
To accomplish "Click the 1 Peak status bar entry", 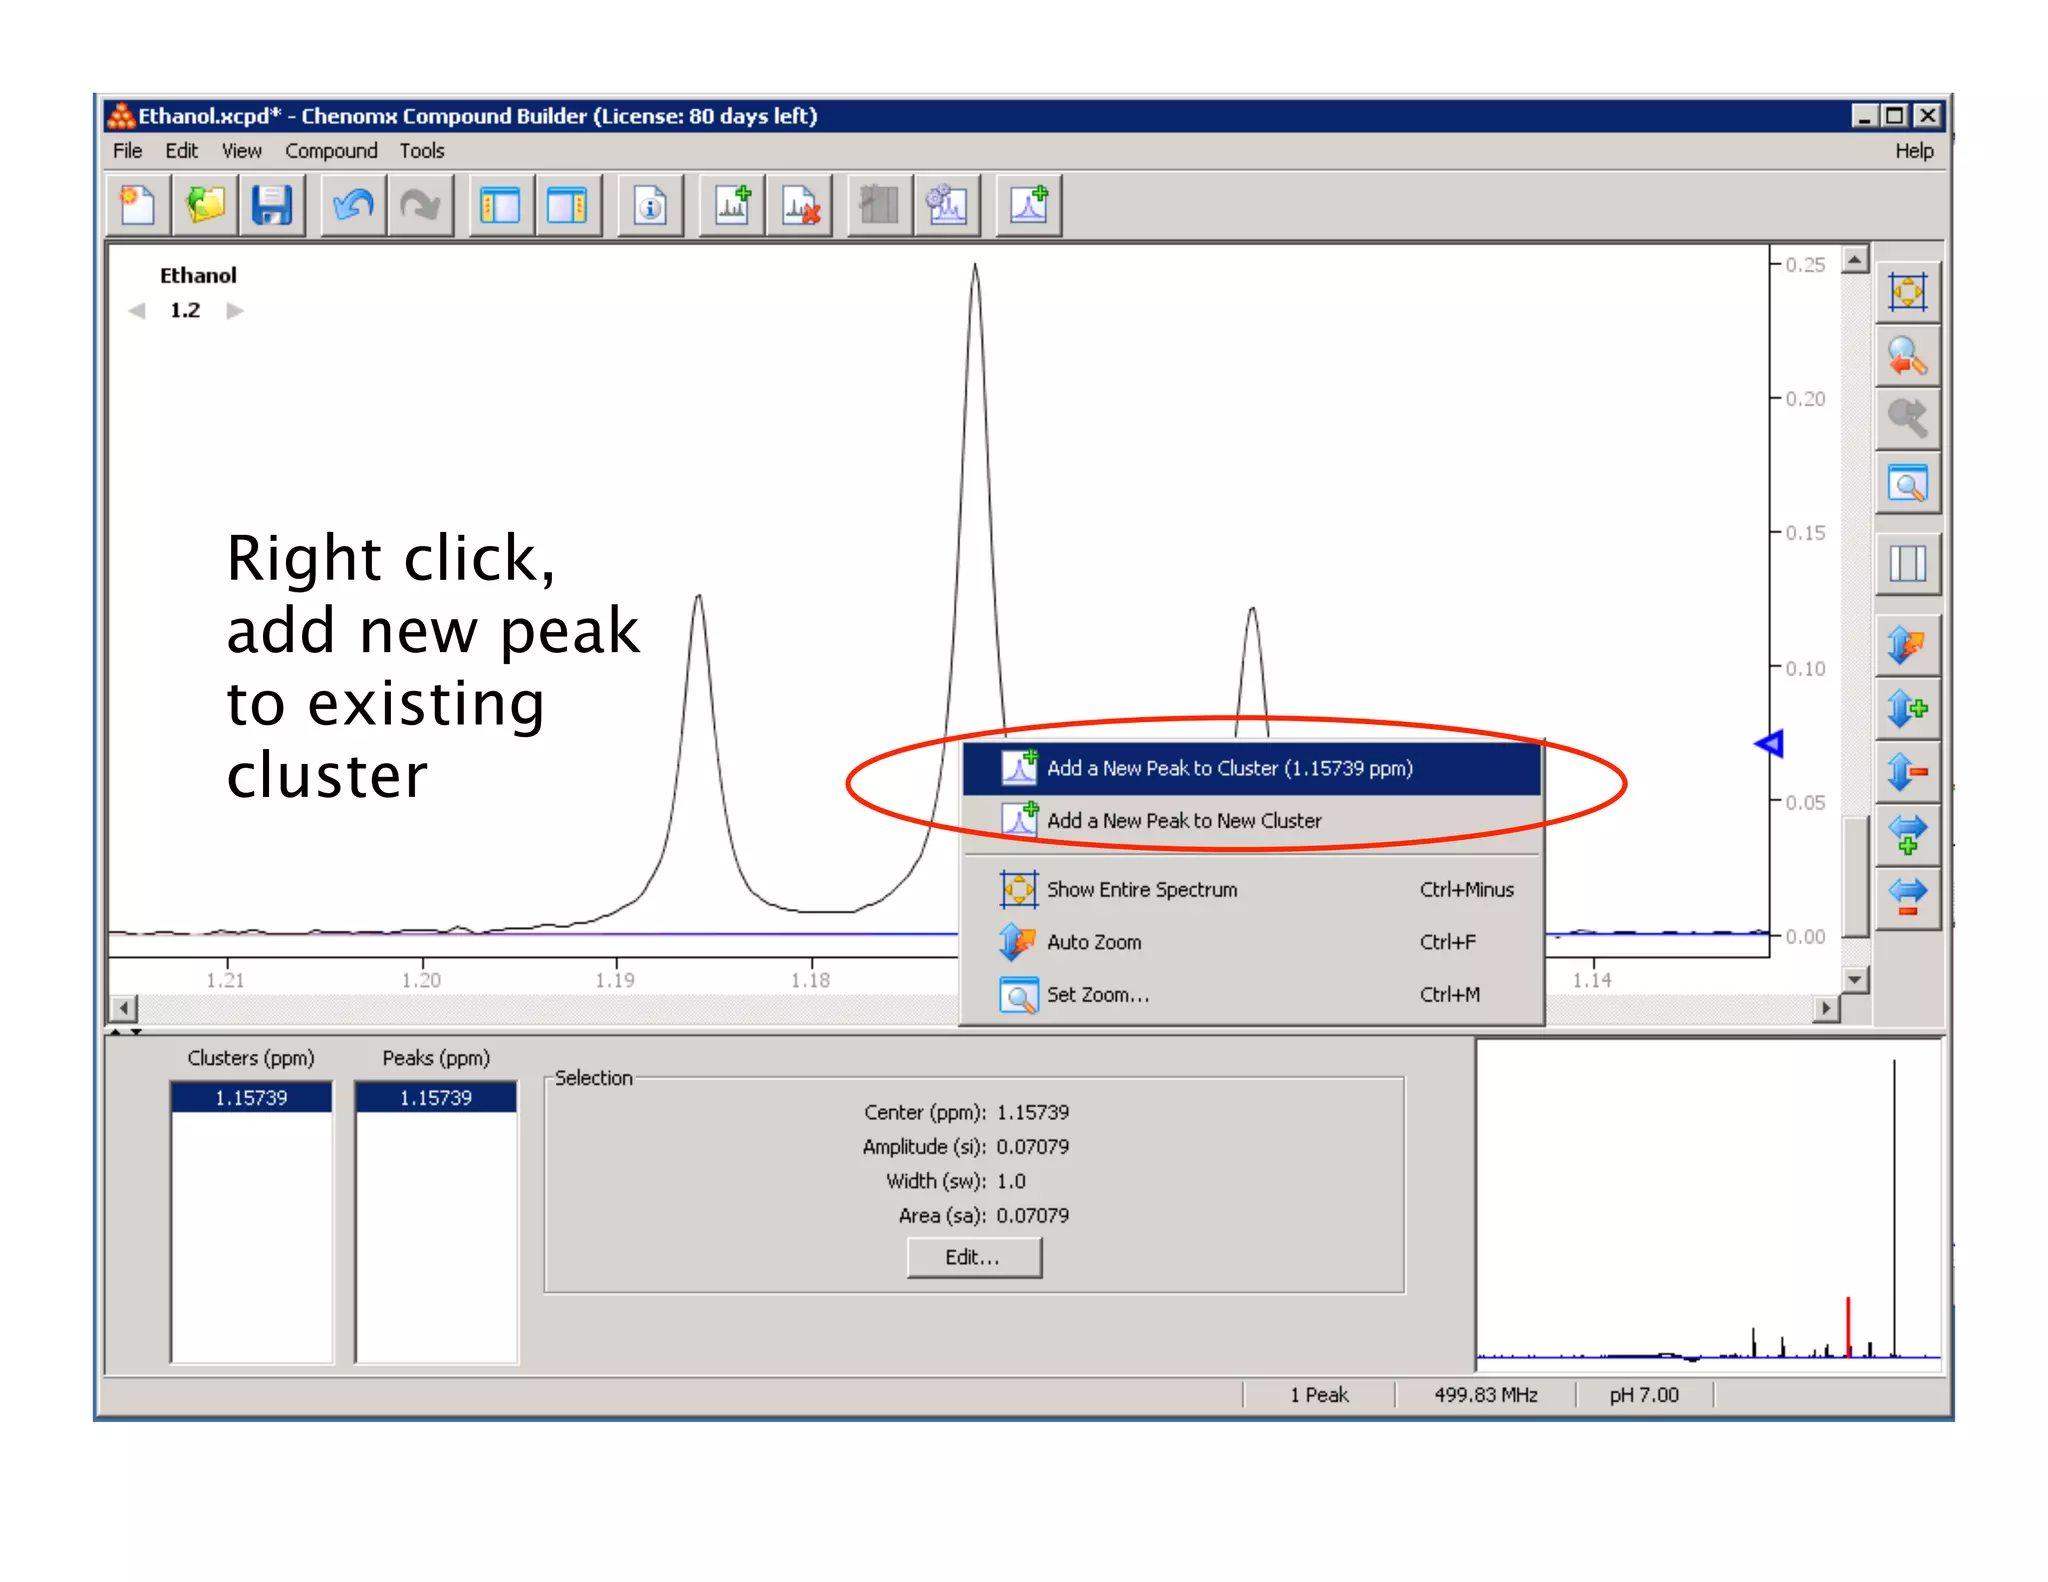I will (x=1319, y=1394).
